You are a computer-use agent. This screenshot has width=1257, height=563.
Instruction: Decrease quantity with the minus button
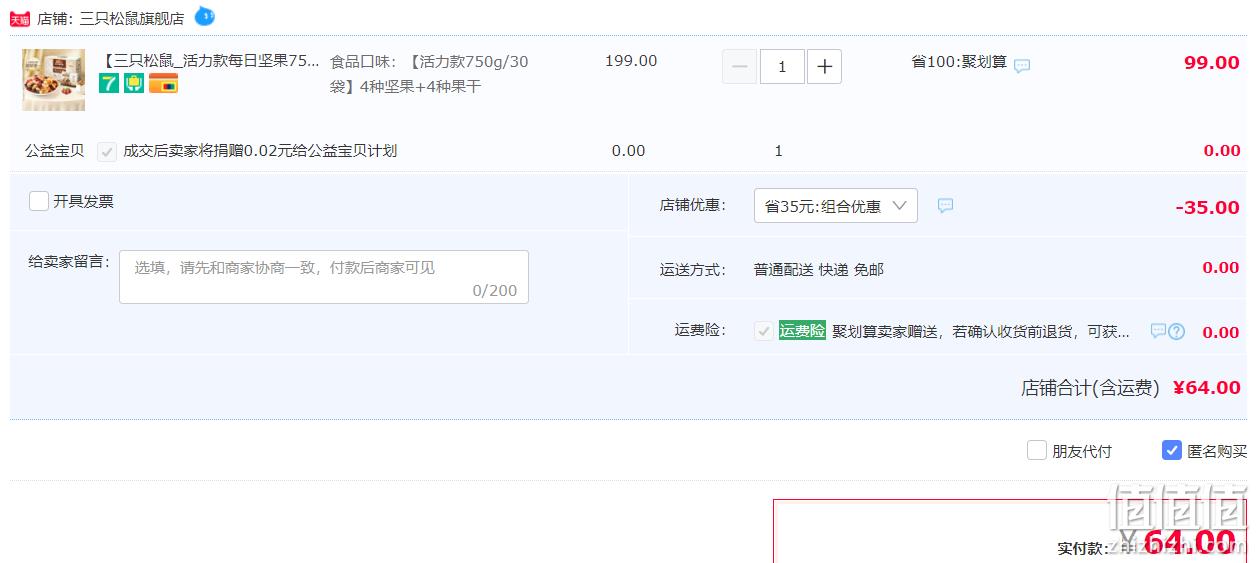pyautogui.click(x=740, y=67)
